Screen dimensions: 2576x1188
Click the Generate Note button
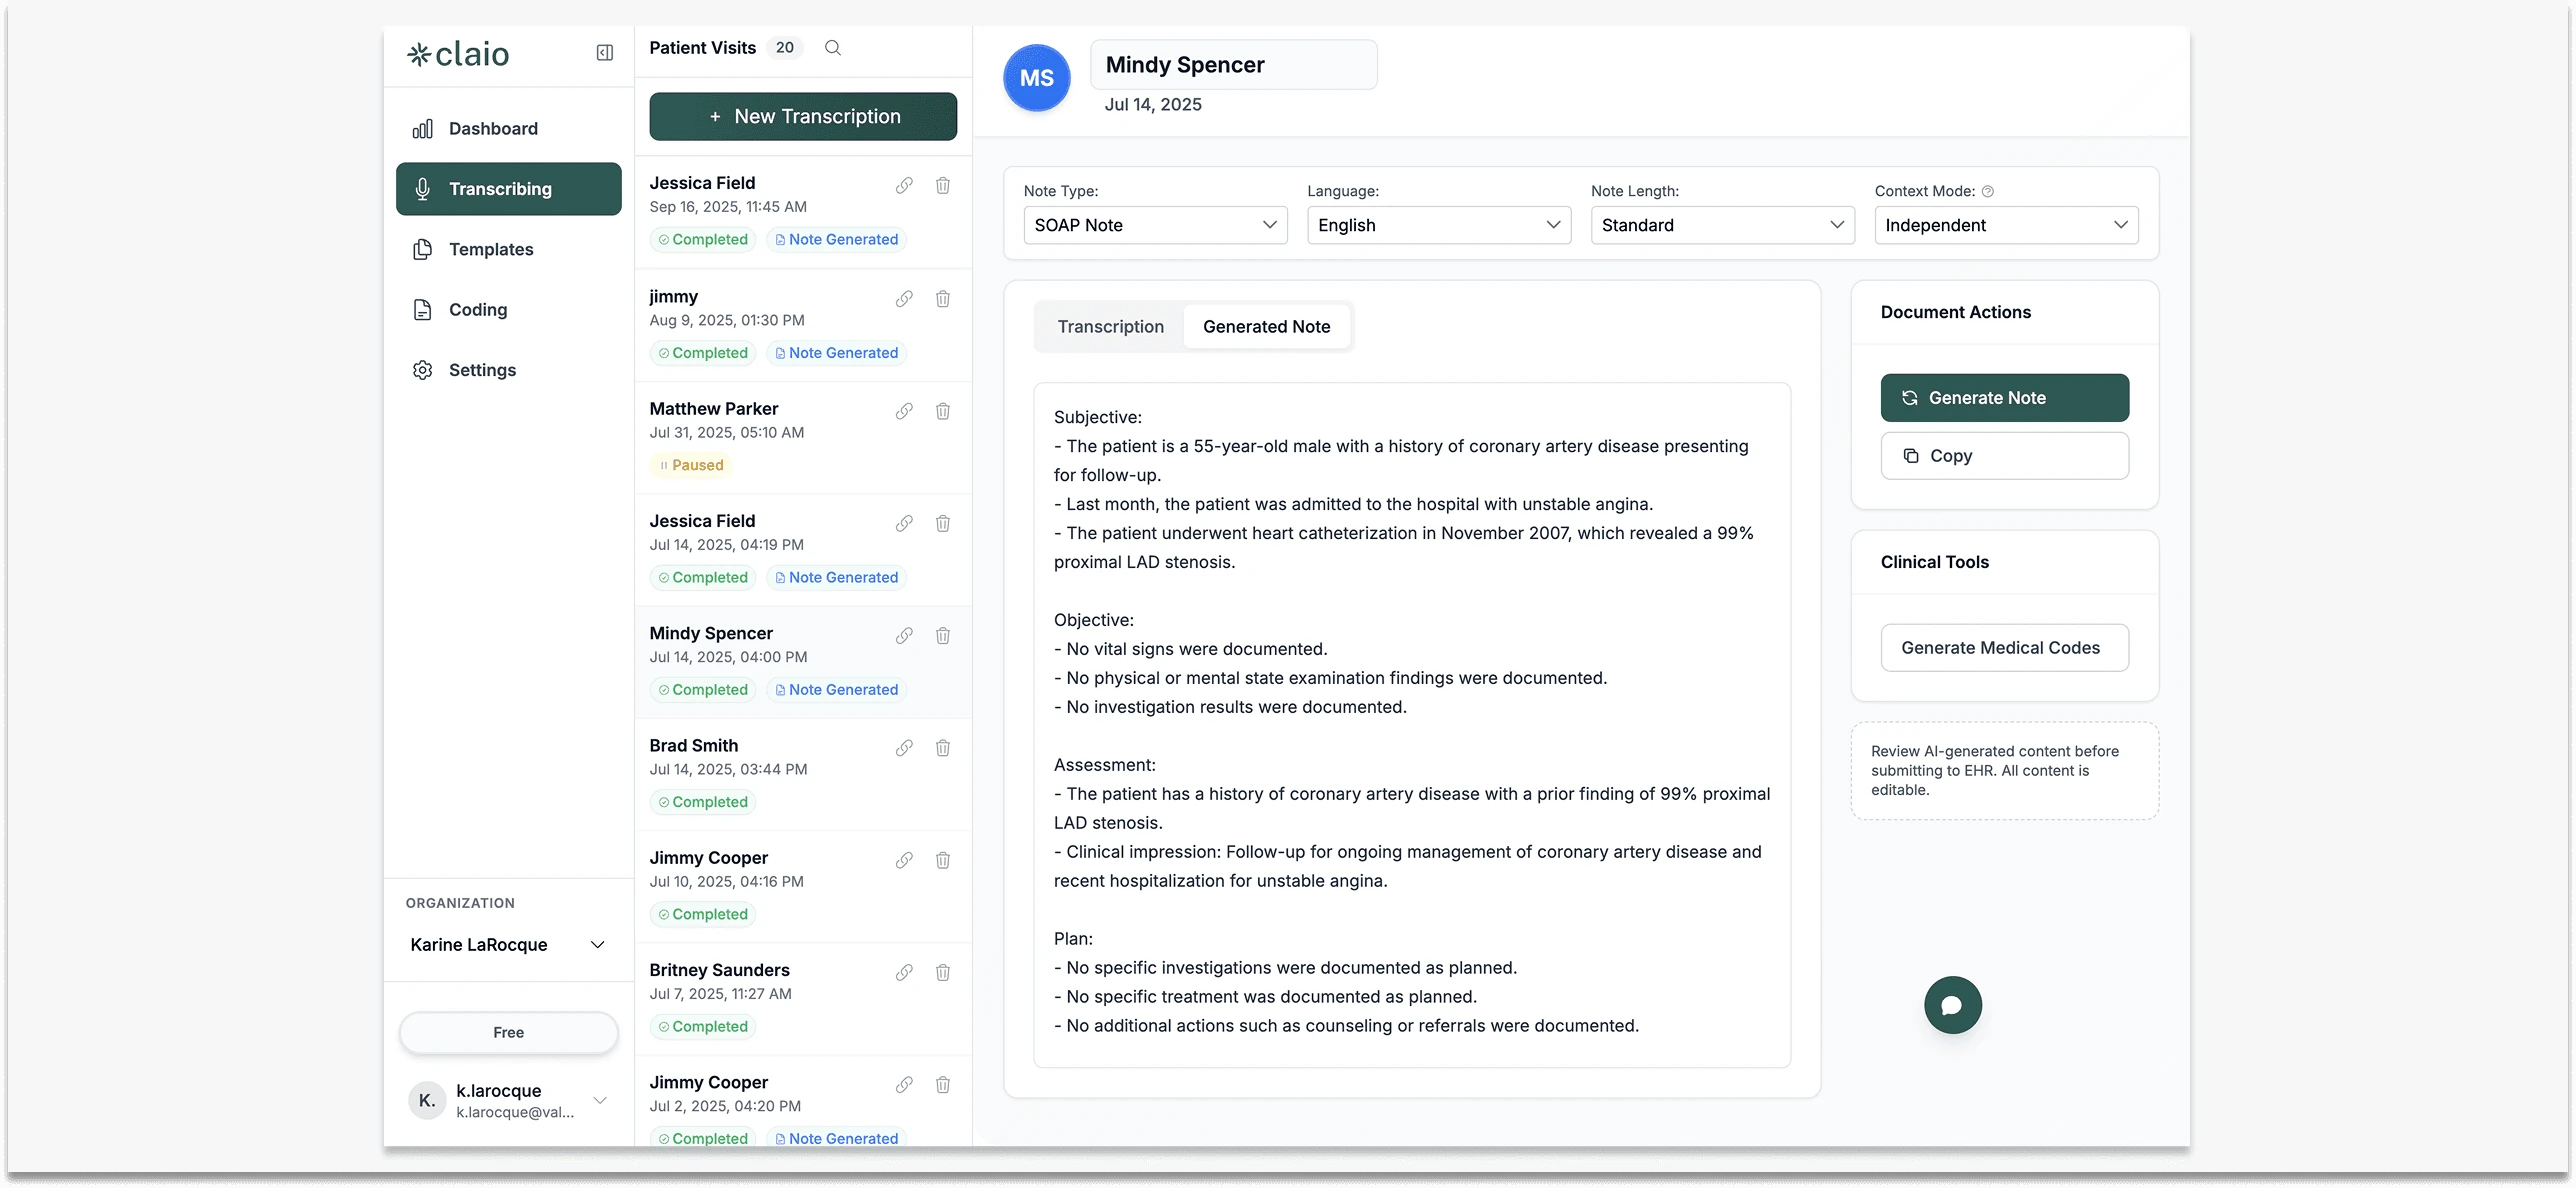pos(2004,398)
